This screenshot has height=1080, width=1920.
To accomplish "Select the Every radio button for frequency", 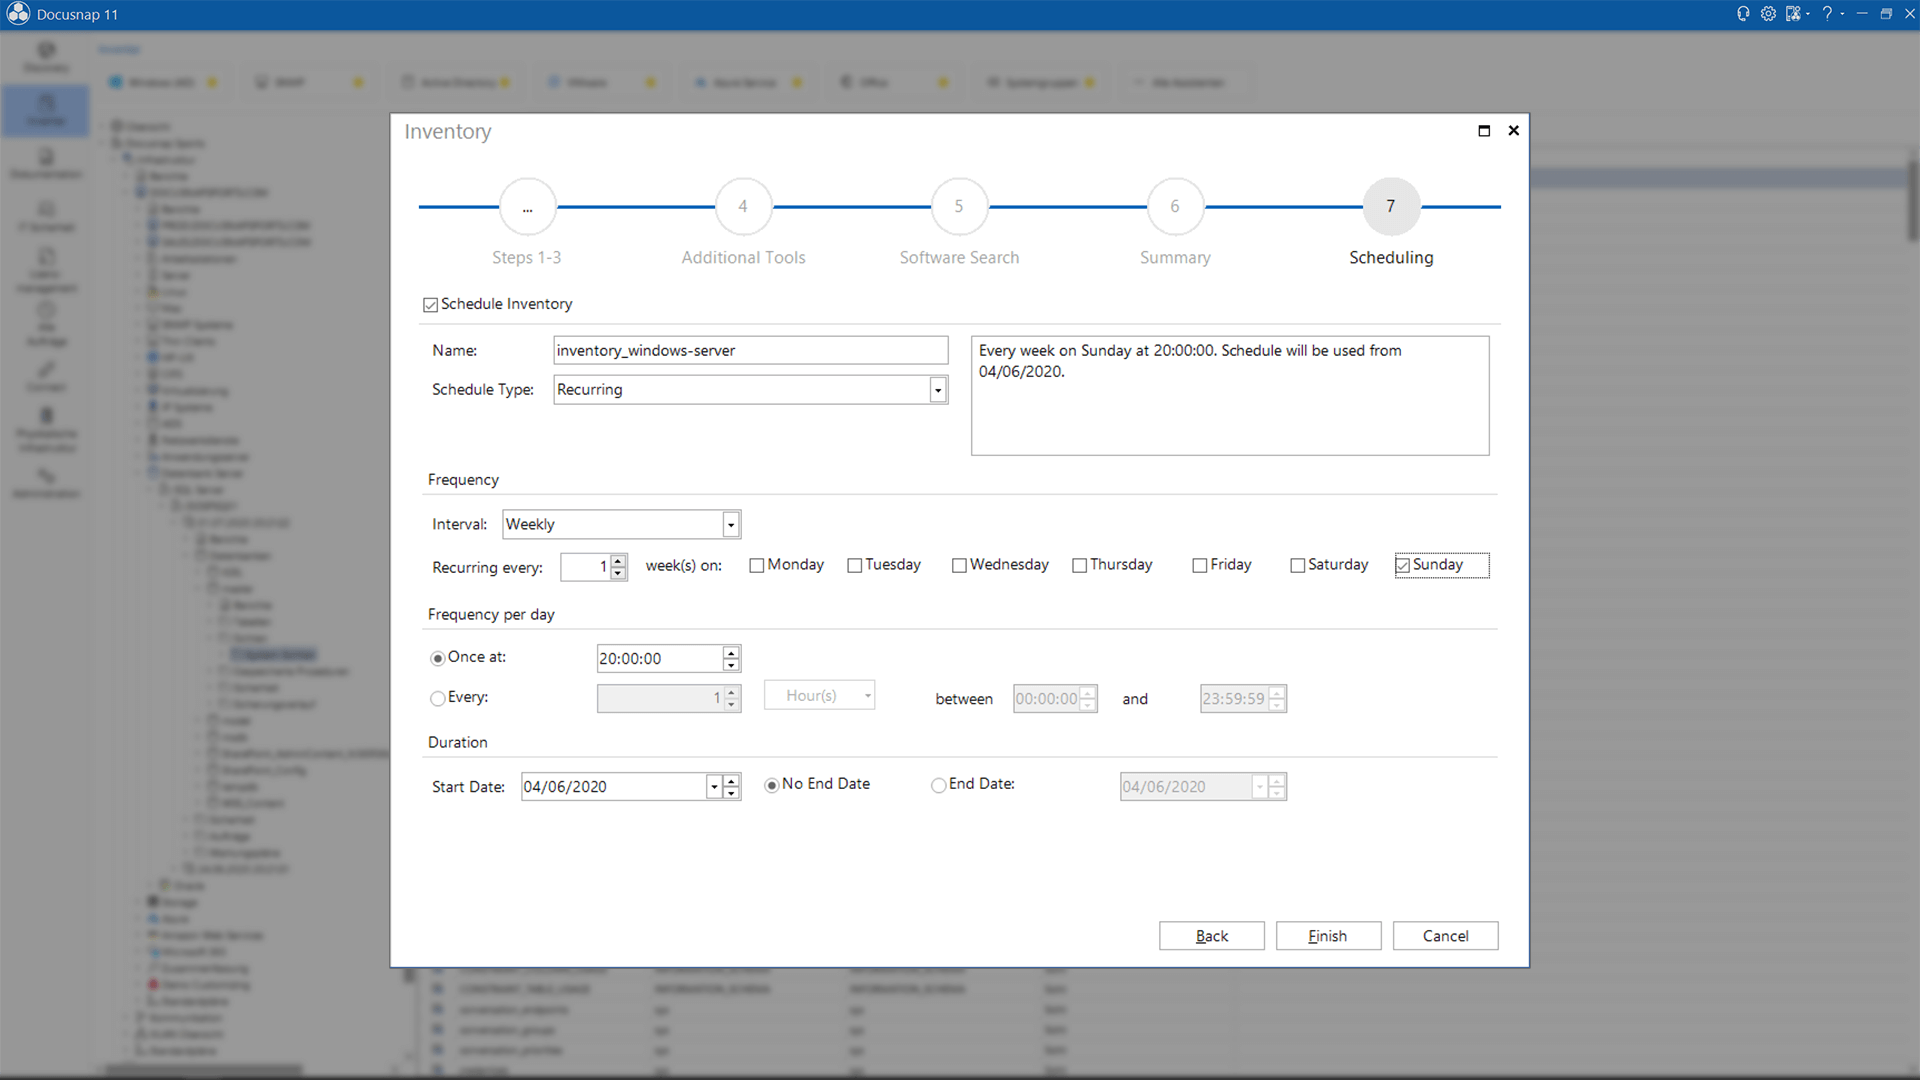I will click(437, 698).
